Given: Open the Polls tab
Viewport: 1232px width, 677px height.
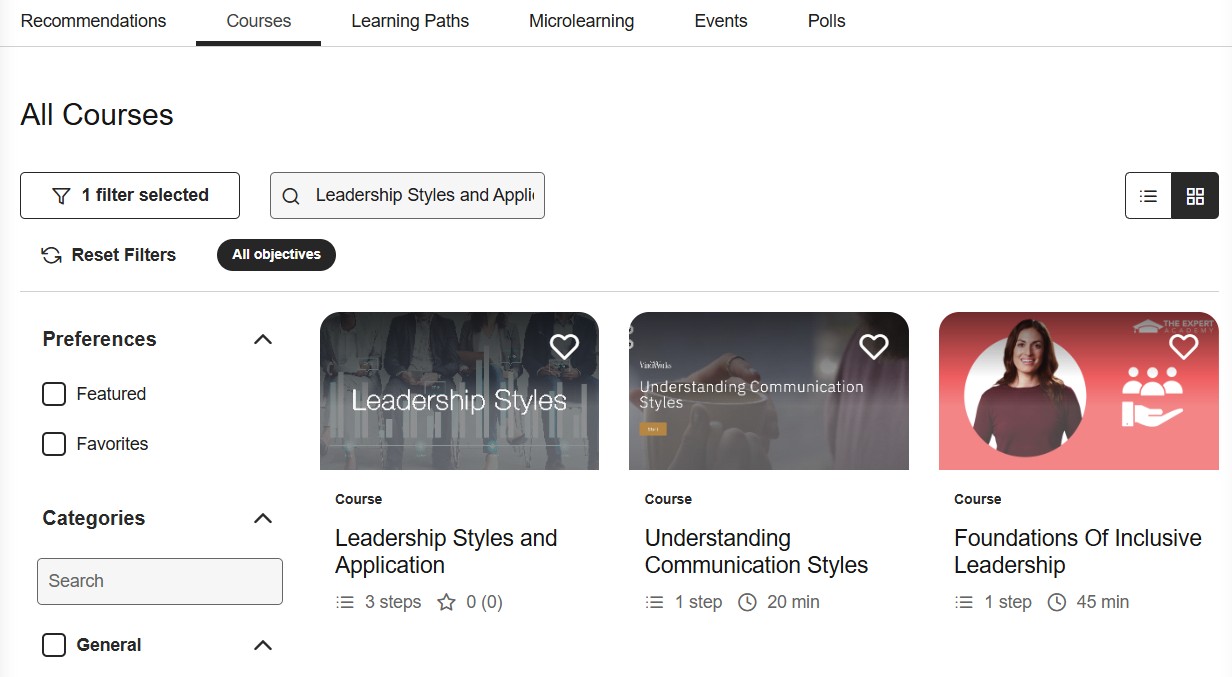Looking at the screenshot, I should 827,21.
